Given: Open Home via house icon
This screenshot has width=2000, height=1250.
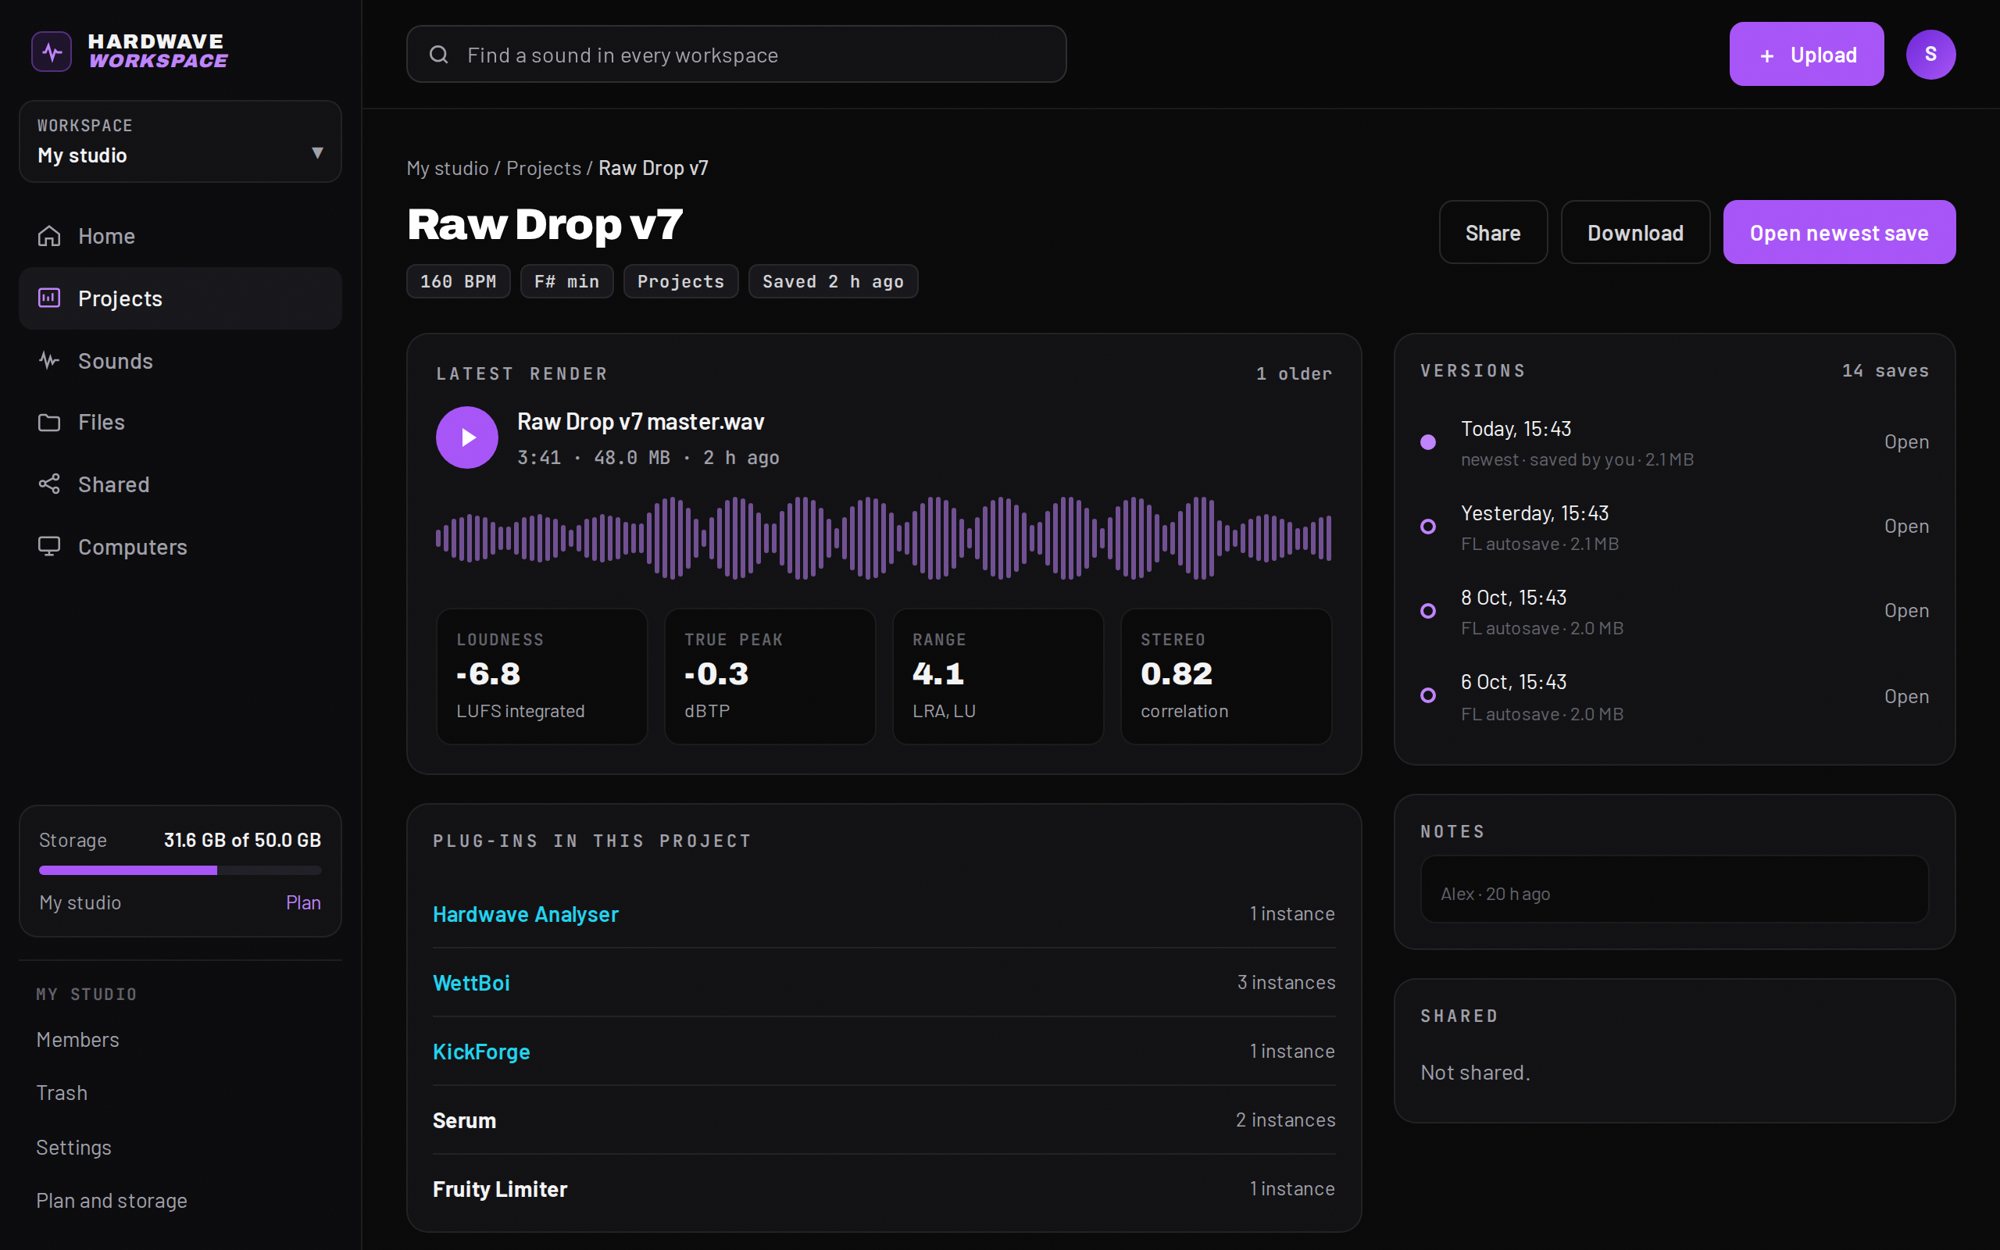Looking at the screenshot, I should [49, 236].
